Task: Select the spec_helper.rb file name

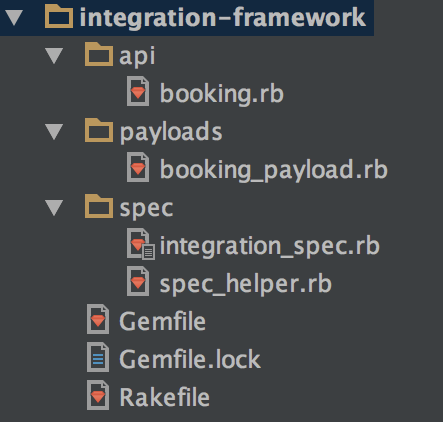Action: 246,284
